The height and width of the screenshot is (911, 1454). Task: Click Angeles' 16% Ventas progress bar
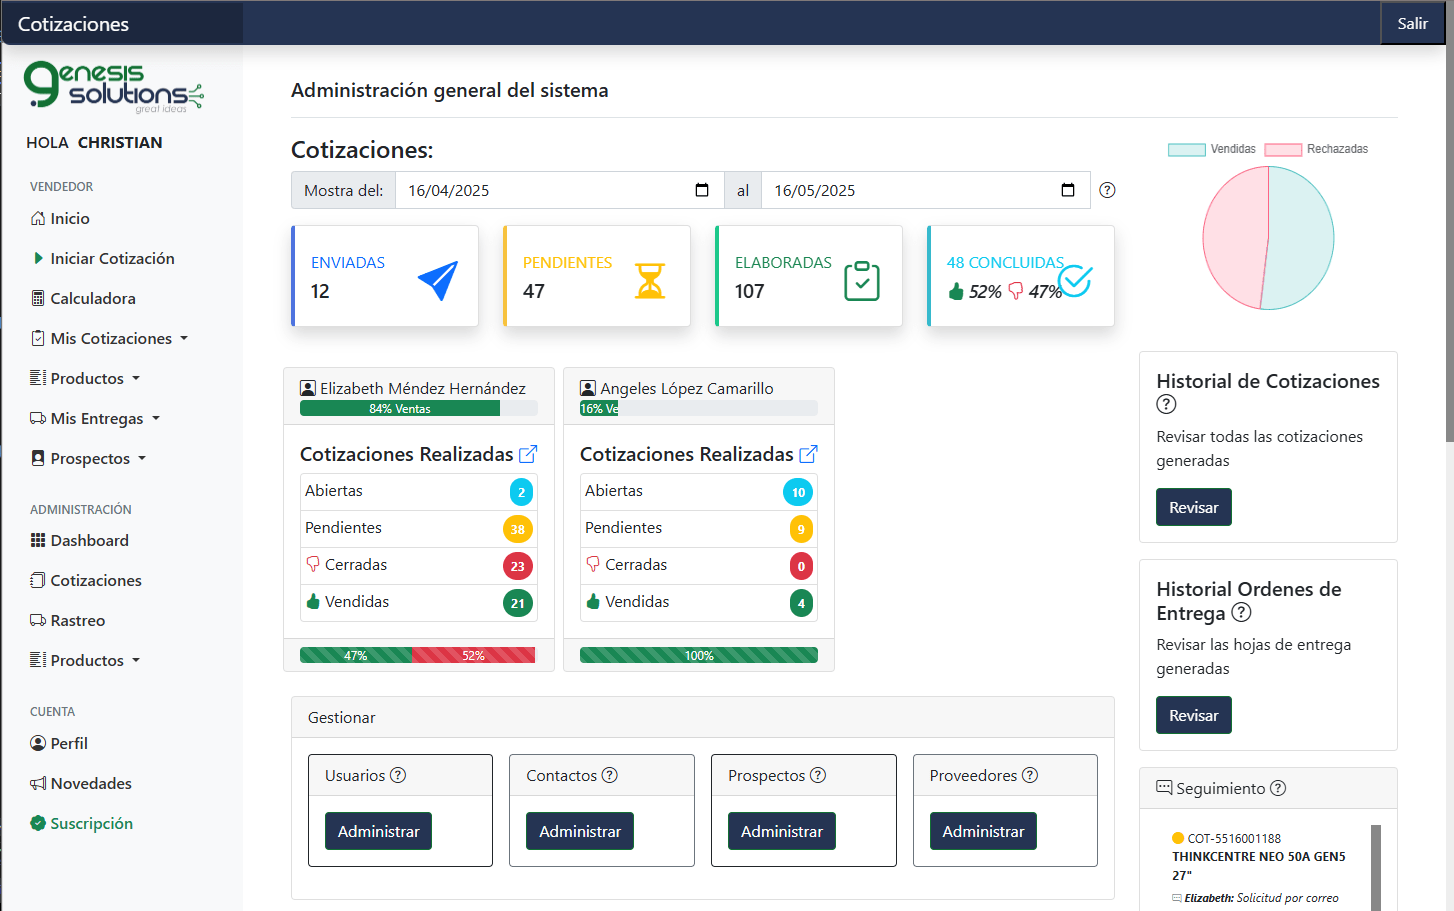[599, 408]
